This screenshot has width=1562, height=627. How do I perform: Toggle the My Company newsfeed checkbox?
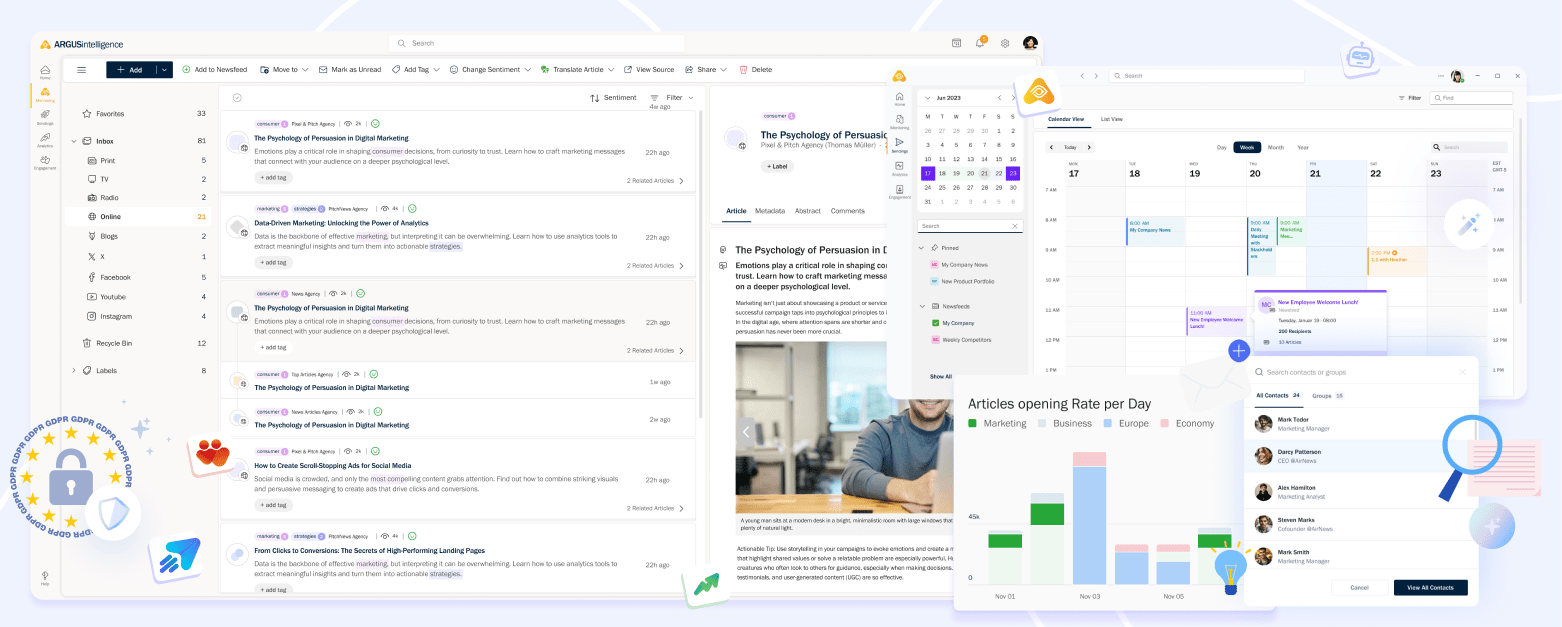tap(935, 323)
